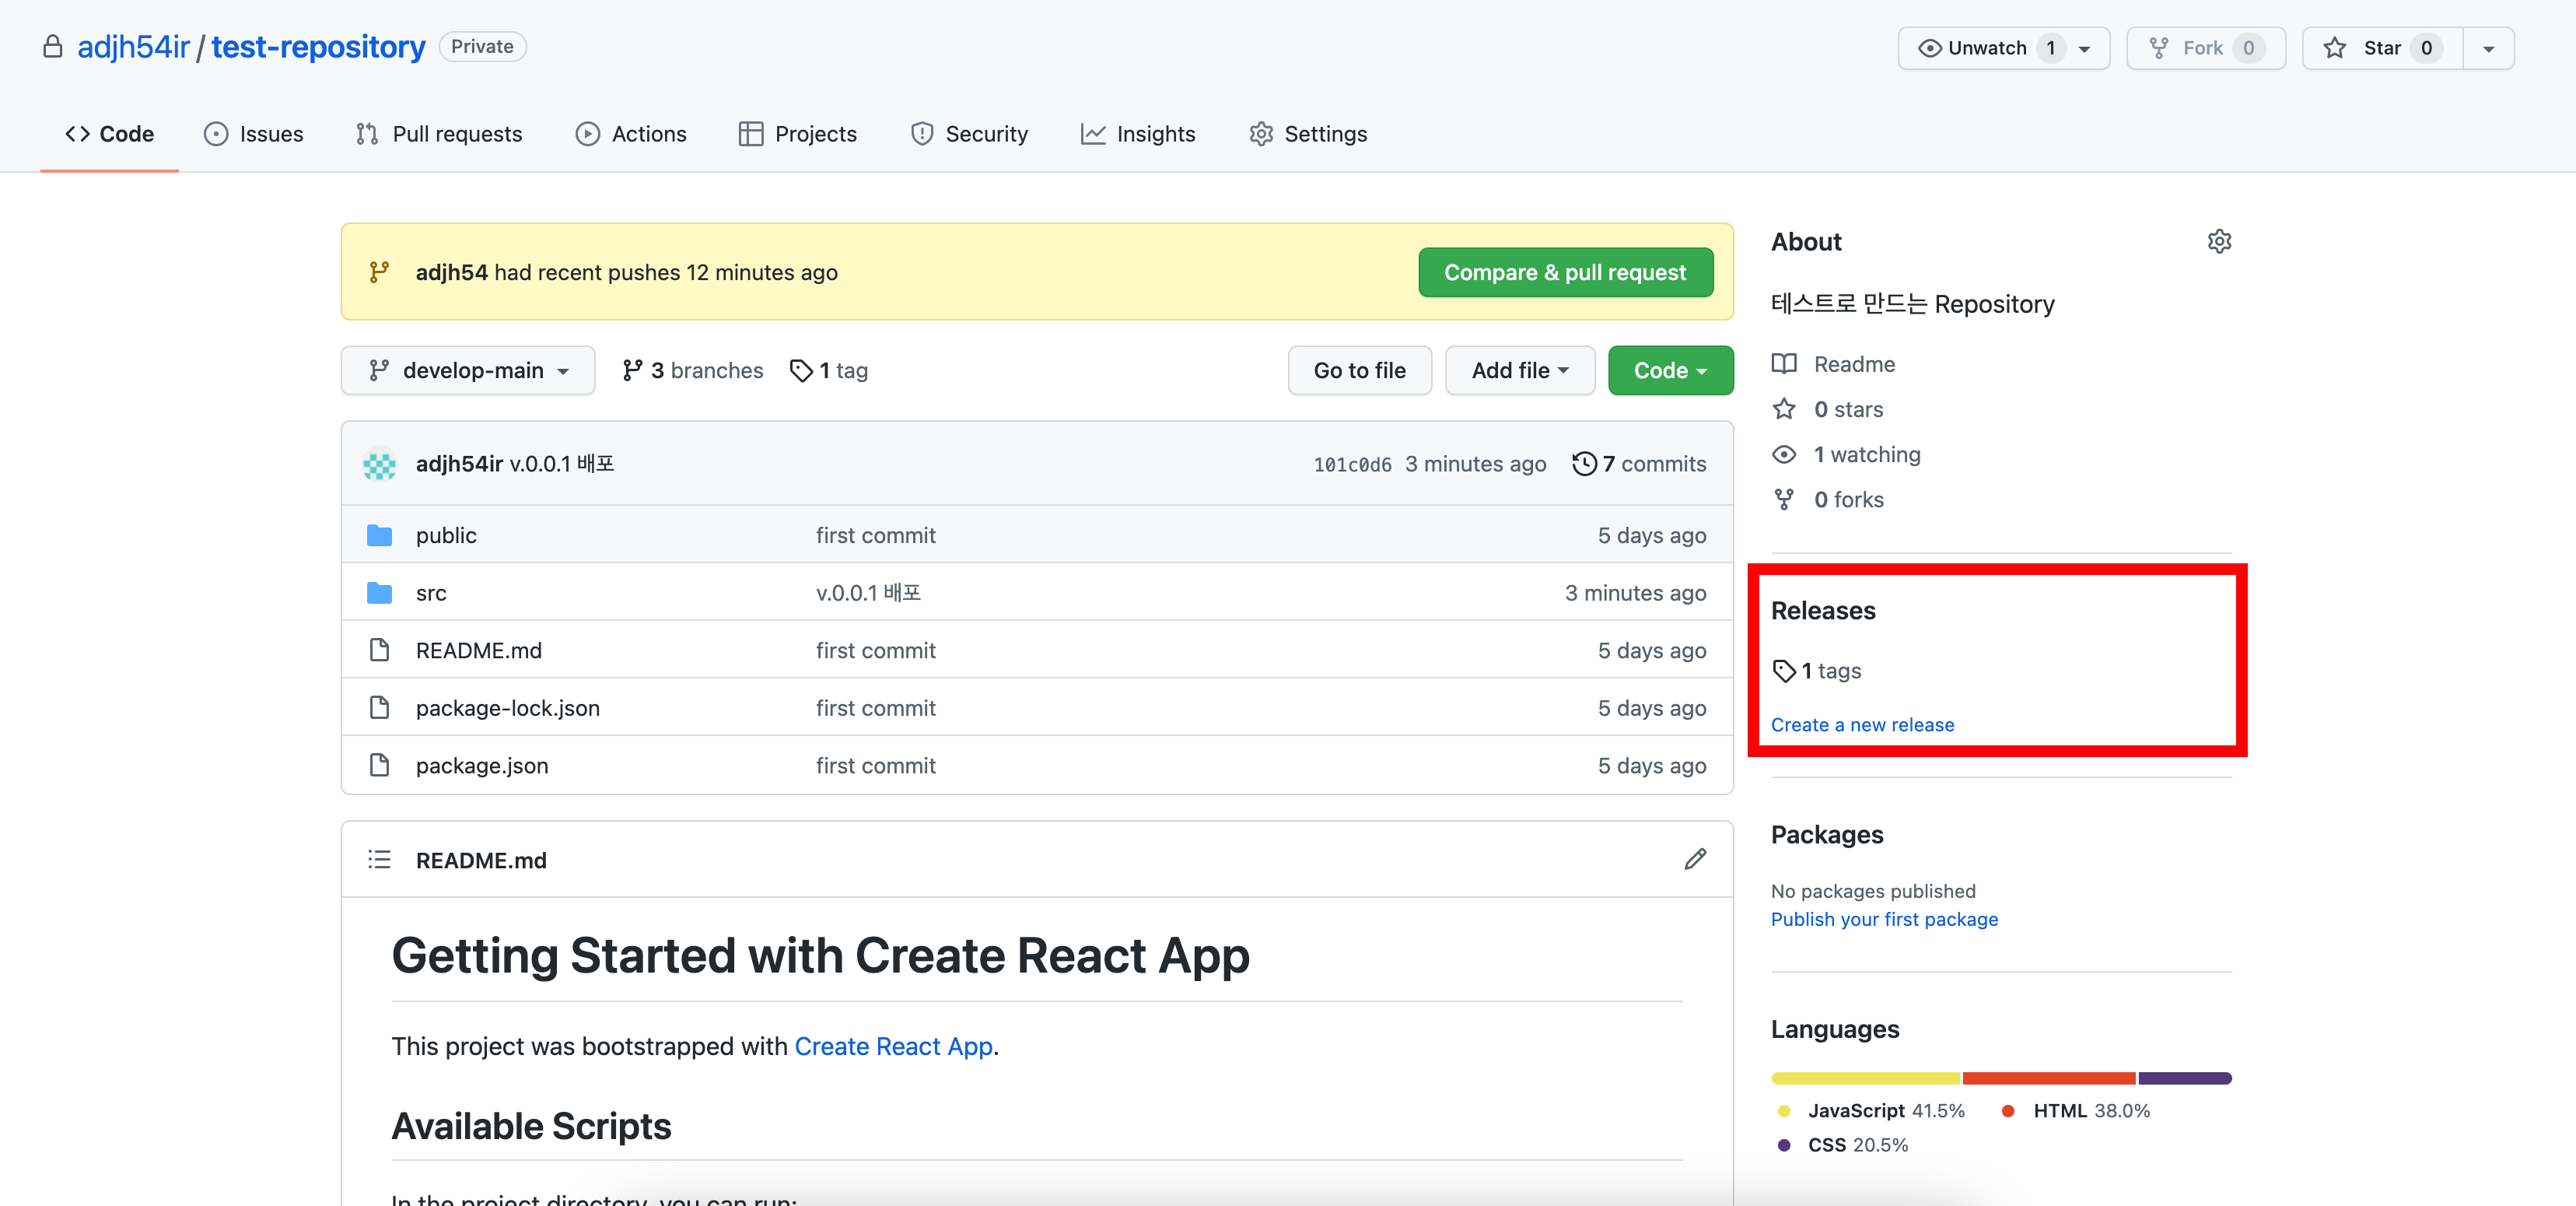Click the JavaScript yellow language bar segment
This screenshot has height=1206, width=2576.
click(1865, 1078)
